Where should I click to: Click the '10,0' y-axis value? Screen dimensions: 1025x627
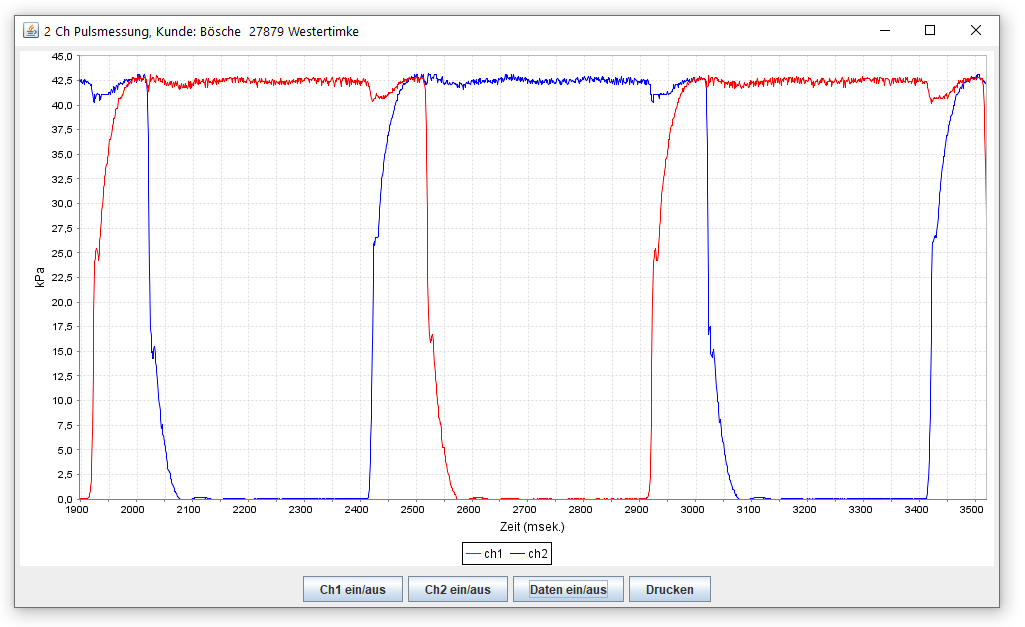click(x=63, y=401)
